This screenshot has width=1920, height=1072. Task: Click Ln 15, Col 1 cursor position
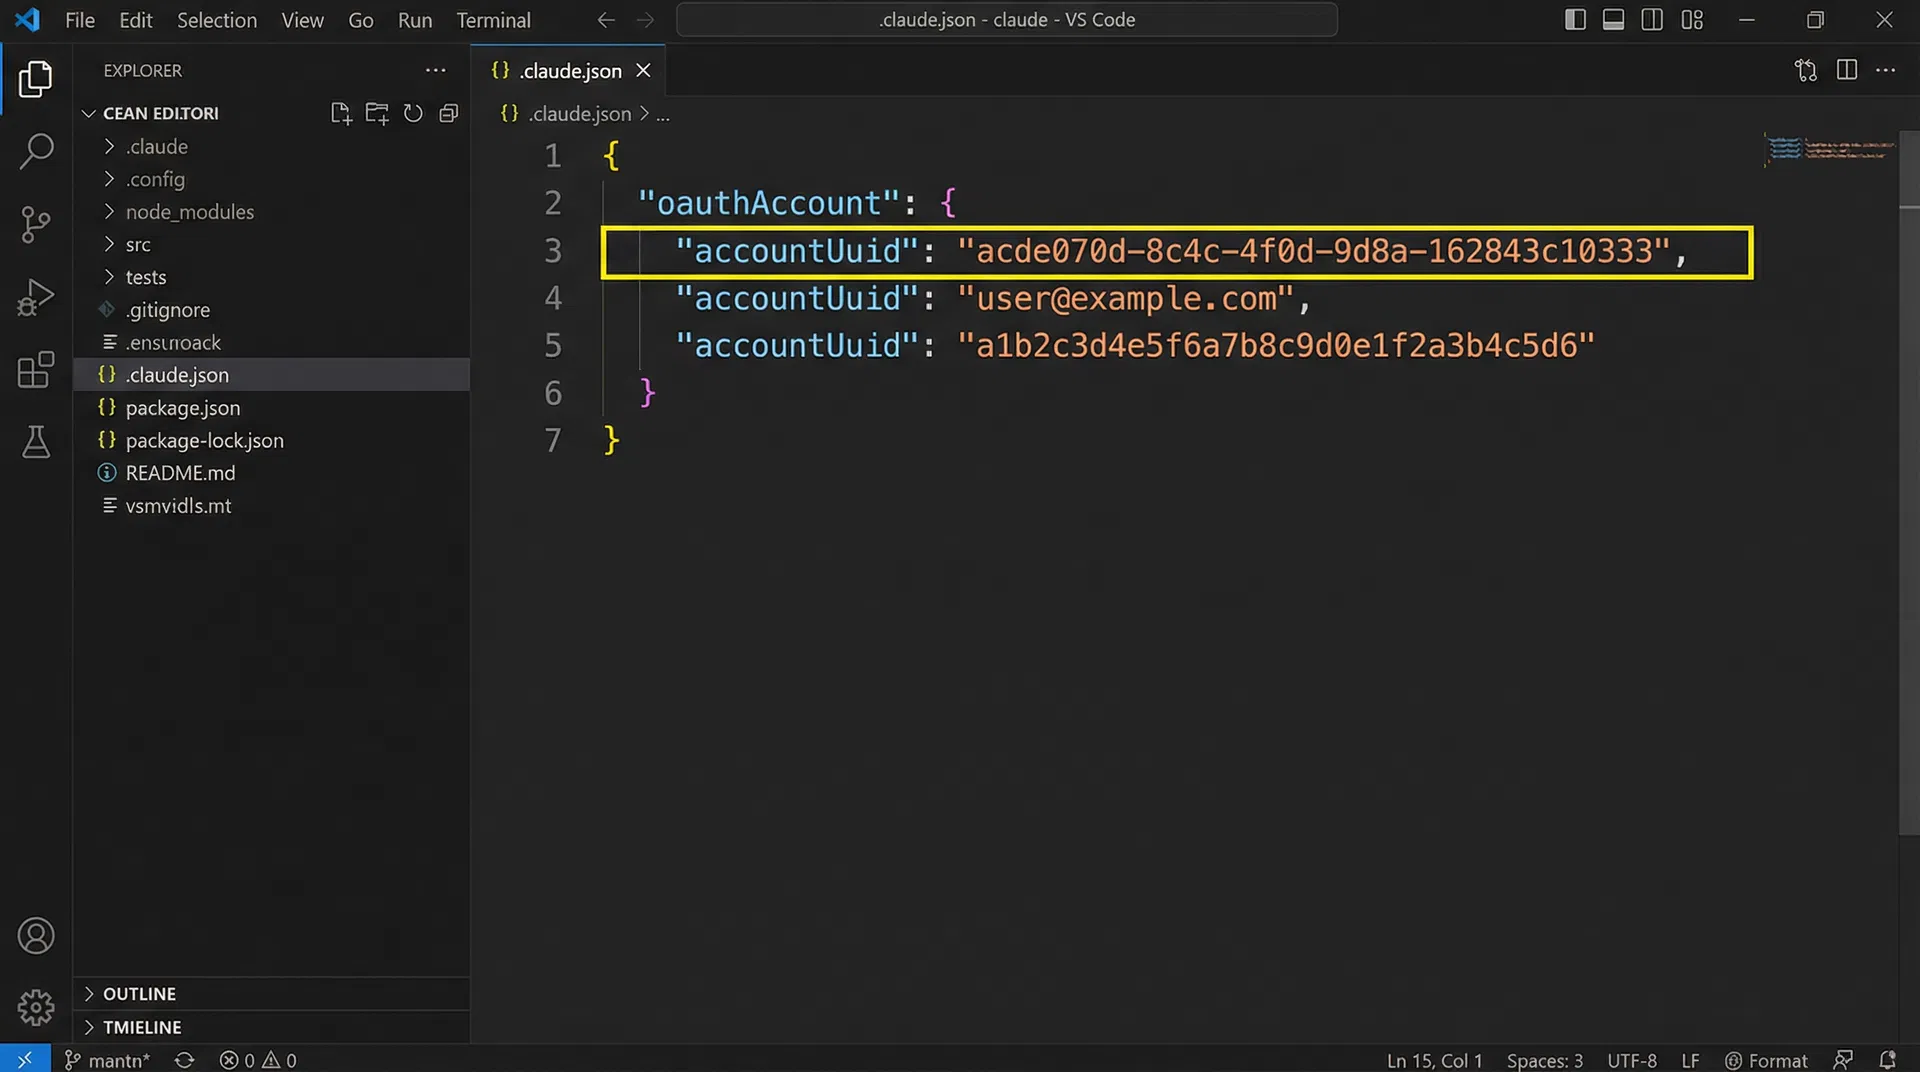[1434, 1060]
